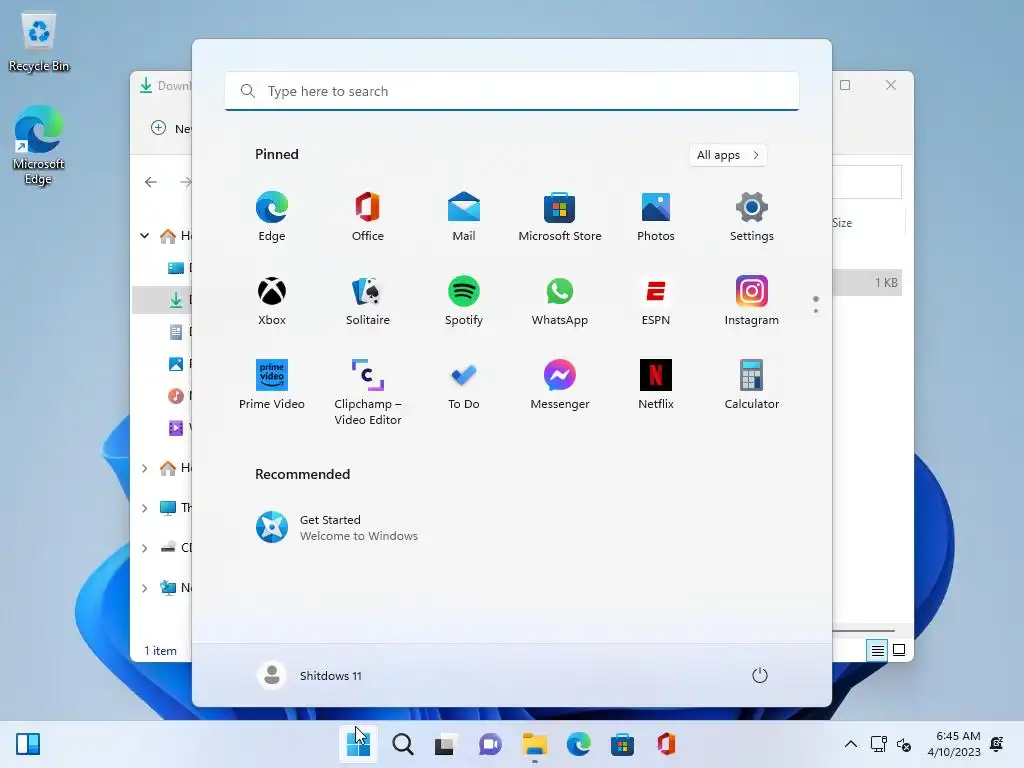The height and width of the screenshot is (768, 1024).
Task: Open the Calculator app
Action: [x=752, y=385]
